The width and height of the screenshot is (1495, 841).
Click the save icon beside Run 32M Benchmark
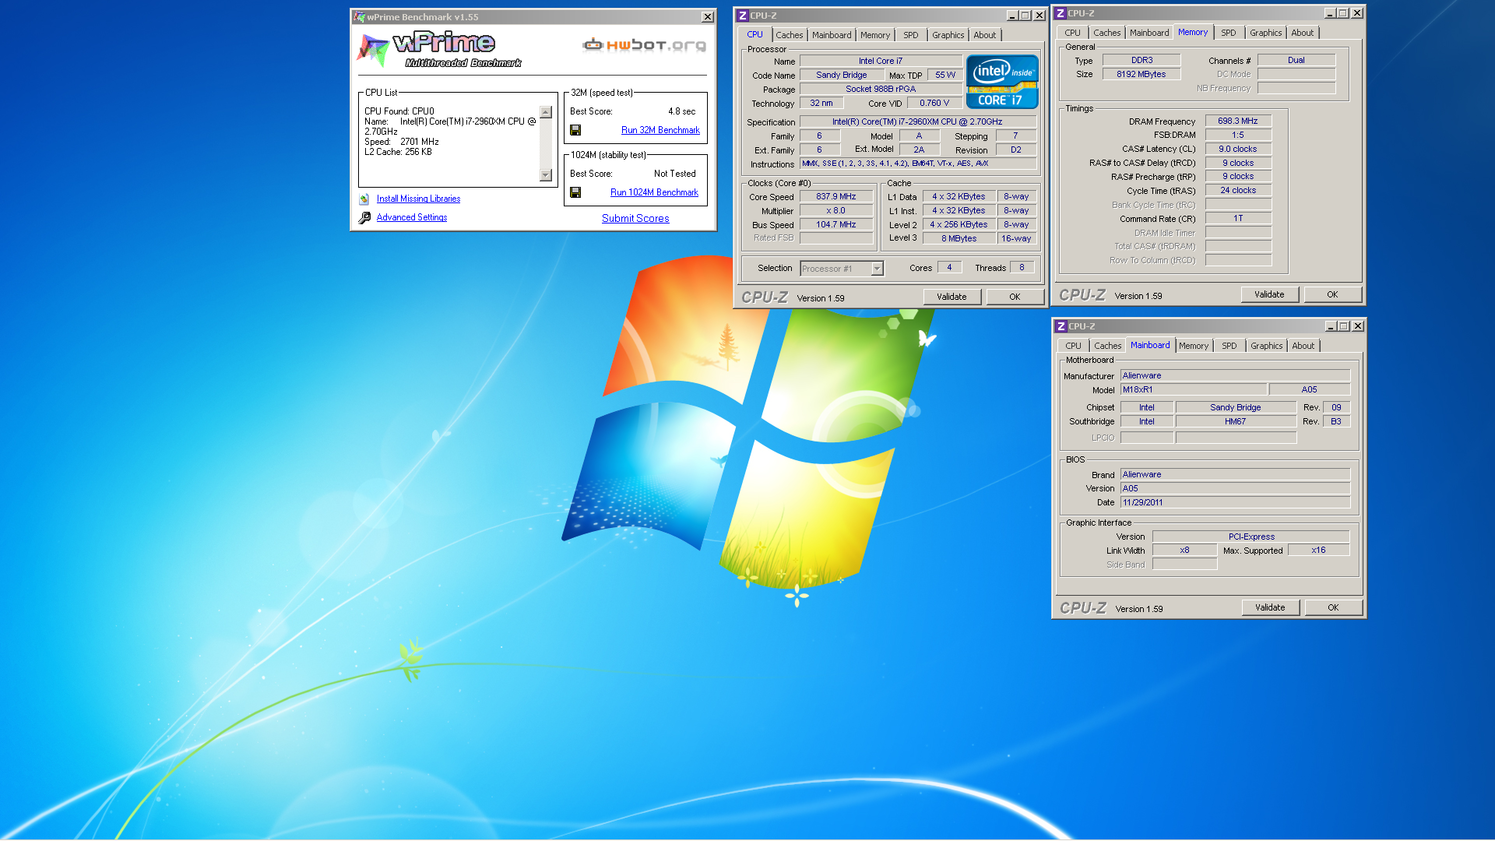(575, 131)
